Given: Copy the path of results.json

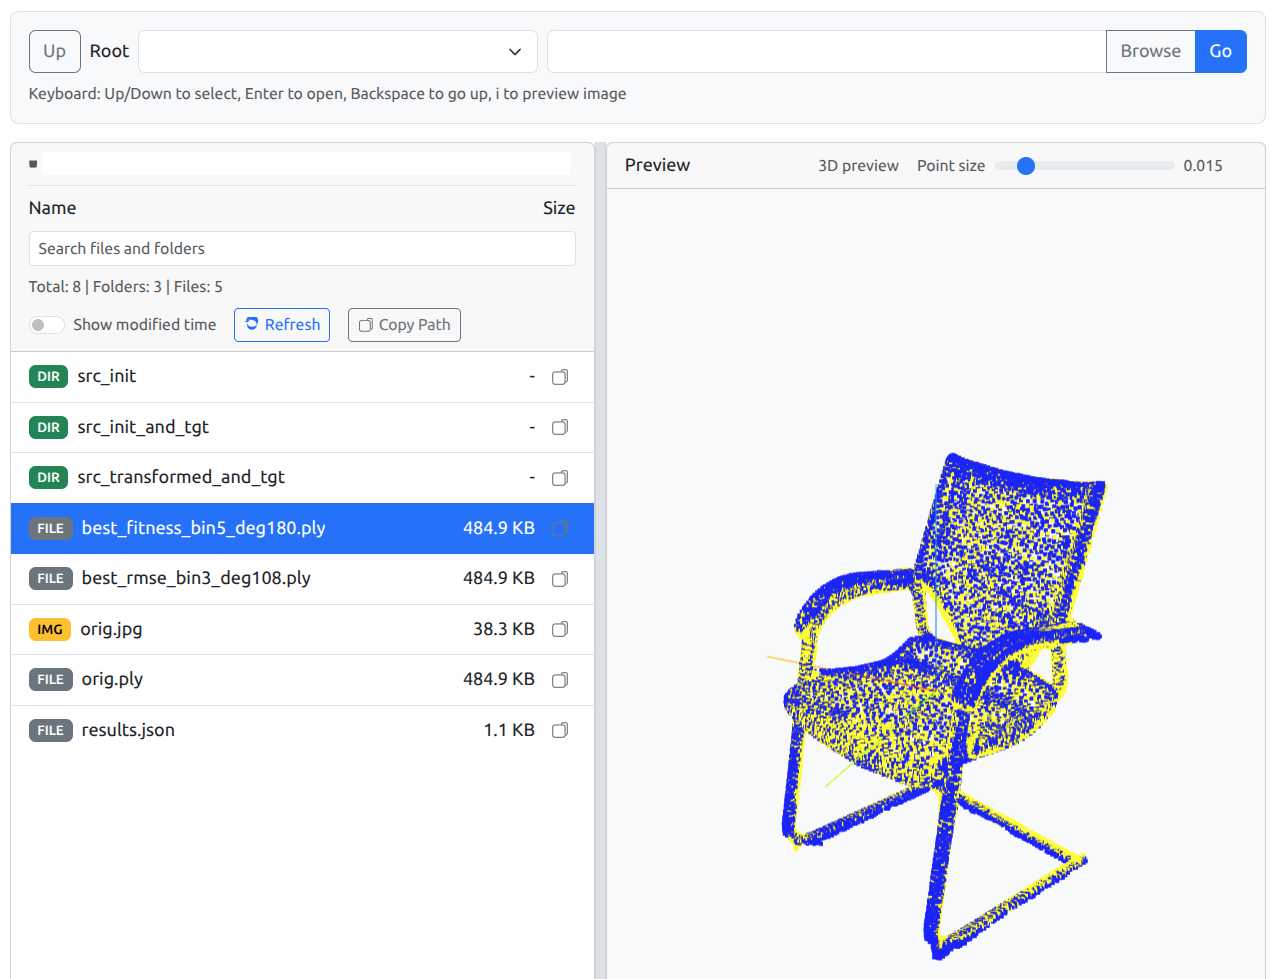Looking at the screenshot, I should (559, 730).
